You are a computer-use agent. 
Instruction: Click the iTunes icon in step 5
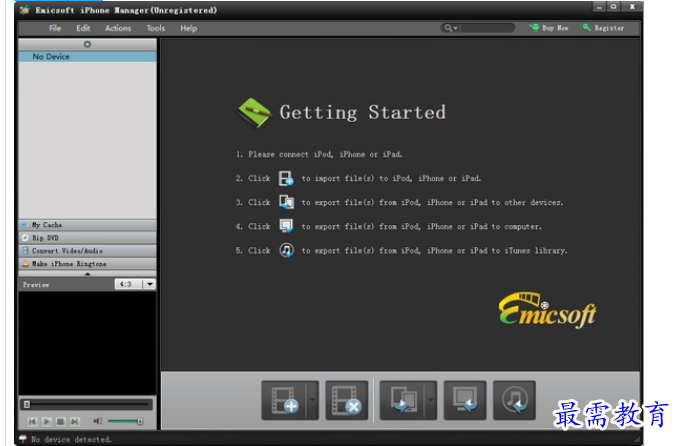(x=286, y=250)
